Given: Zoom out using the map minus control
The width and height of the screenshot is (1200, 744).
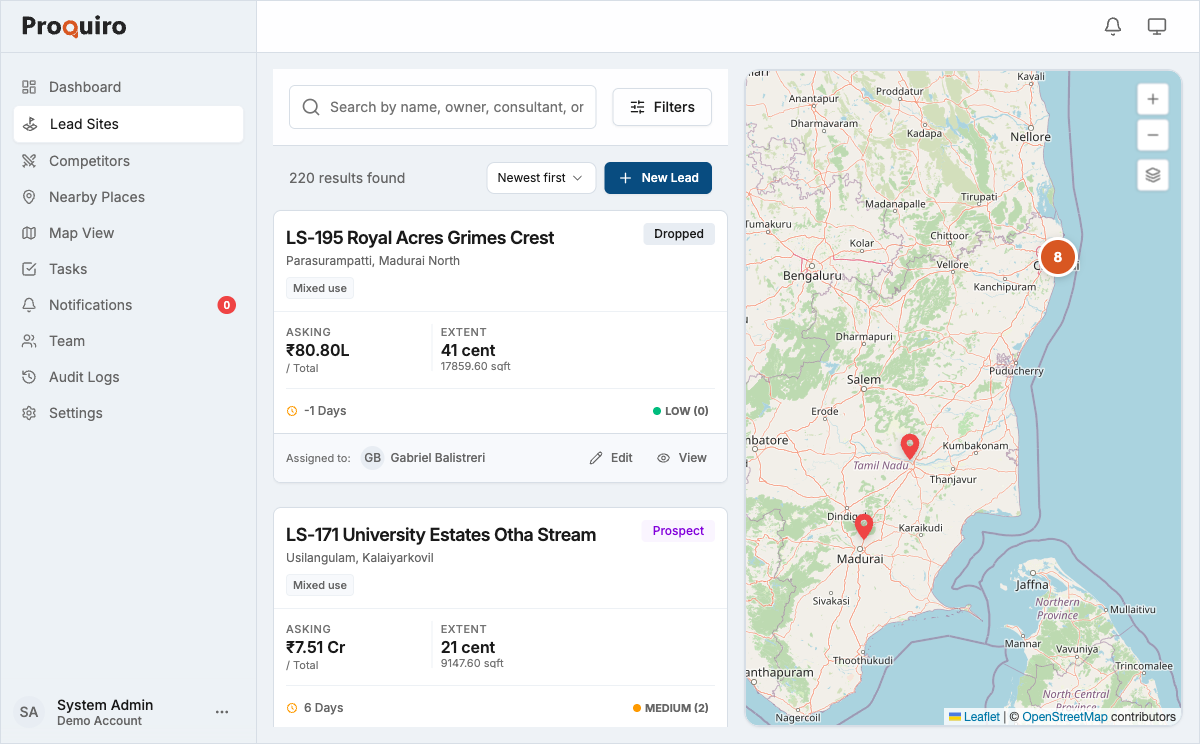Looking at the screenshot, I should [1152, 134].
